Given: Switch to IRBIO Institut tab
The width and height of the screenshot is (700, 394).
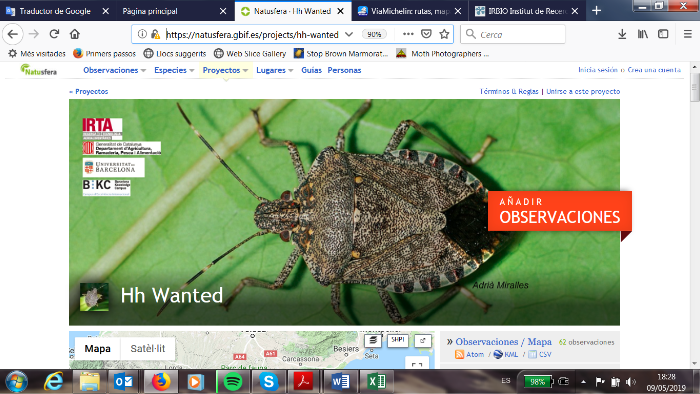Looking at the screenshot, I should click(527, 11).
